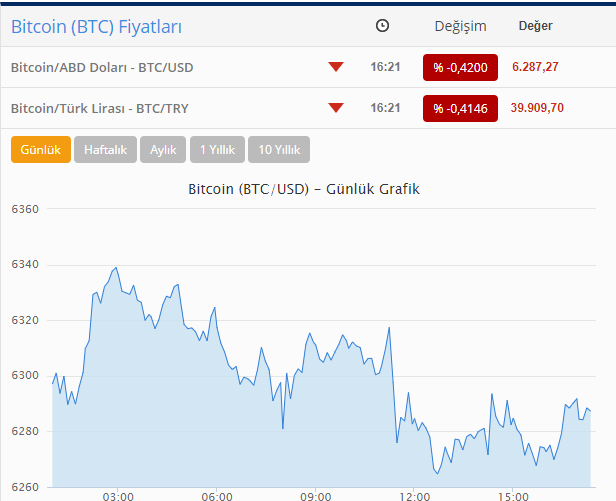Image resolution: width=616 pixels, height=501 pixels.
Task: Switch to the Aylık chart tab
Action: (x=163, y=149)
